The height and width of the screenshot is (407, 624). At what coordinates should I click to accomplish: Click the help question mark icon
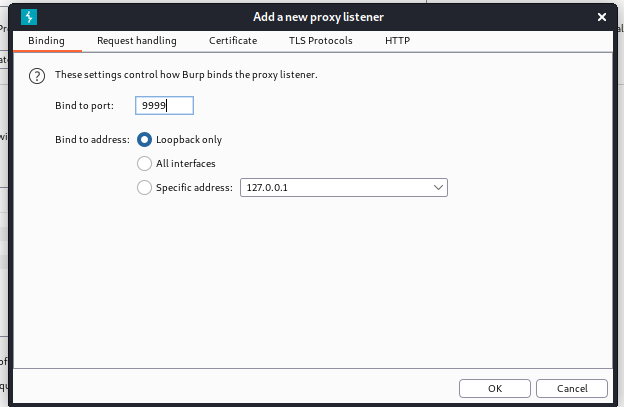click(37, 75)
